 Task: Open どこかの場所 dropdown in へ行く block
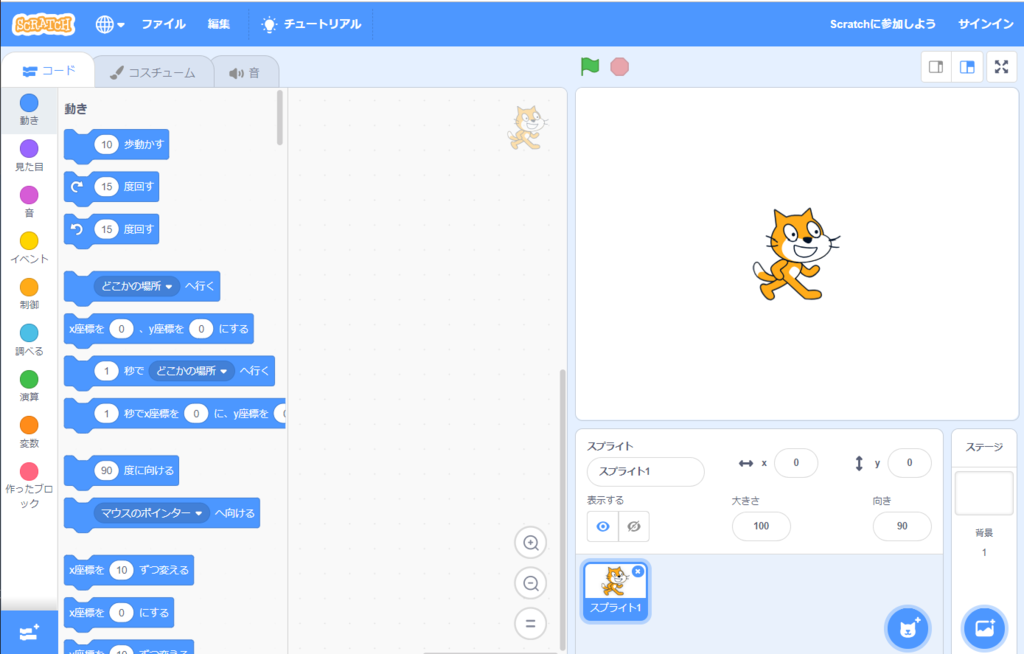coord(137,286)
